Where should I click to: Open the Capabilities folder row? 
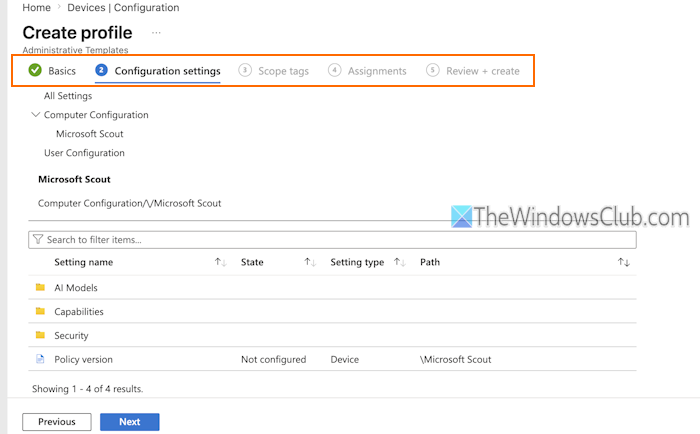[332, 312]
